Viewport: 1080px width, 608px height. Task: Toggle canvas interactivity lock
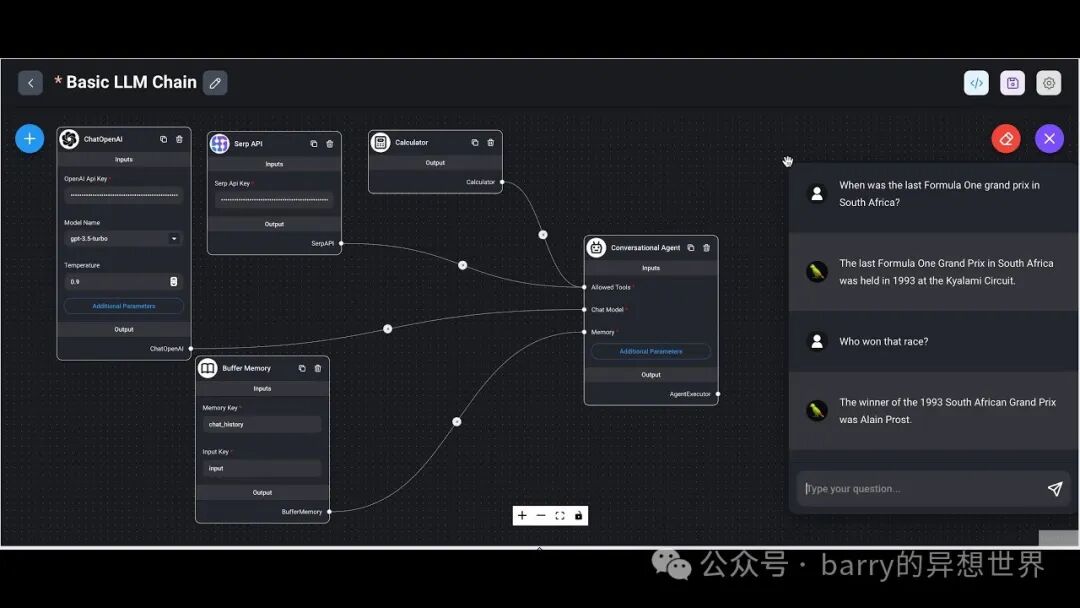click(x=579, y=516)
